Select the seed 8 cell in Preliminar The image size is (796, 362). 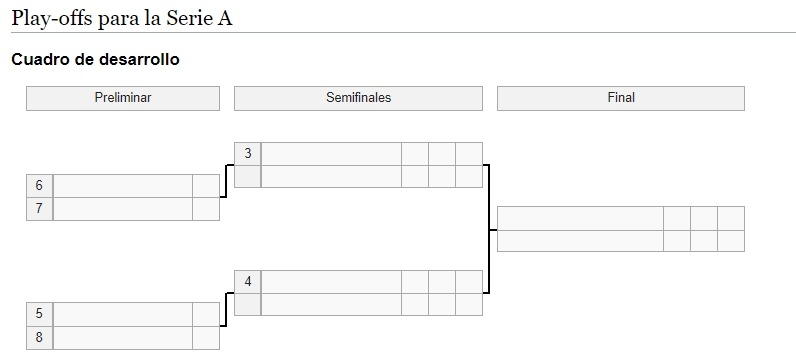tap(40, 338)
